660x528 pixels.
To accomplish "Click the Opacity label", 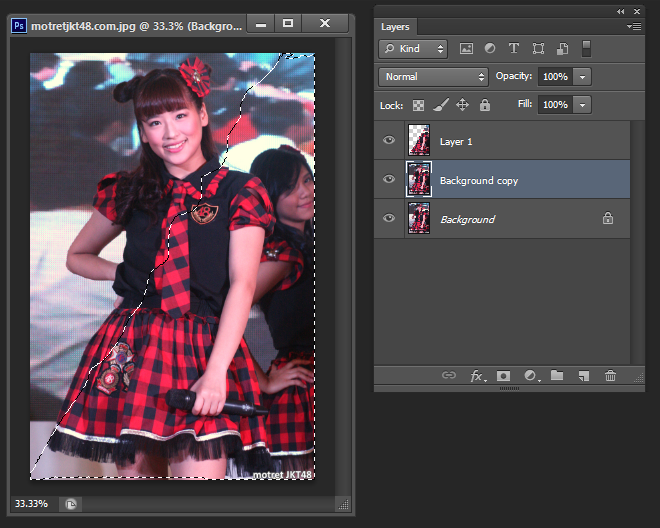I will [514, 76].
